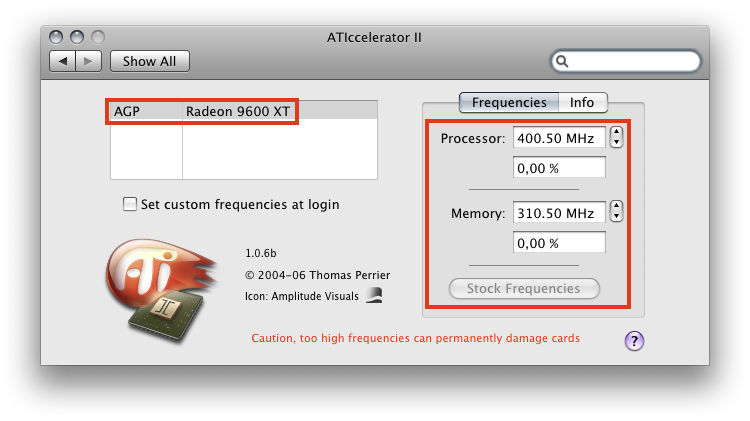The width and height of the screenshot is (750, 421).
Task: Enable Set custom frequencies at login
Action: 130,204
